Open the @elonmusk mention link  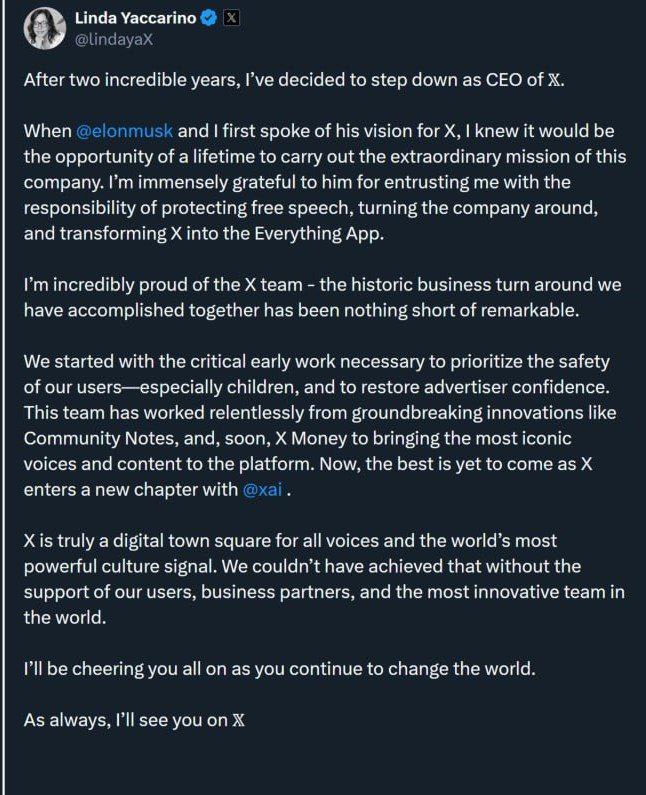tap(124, 132)
